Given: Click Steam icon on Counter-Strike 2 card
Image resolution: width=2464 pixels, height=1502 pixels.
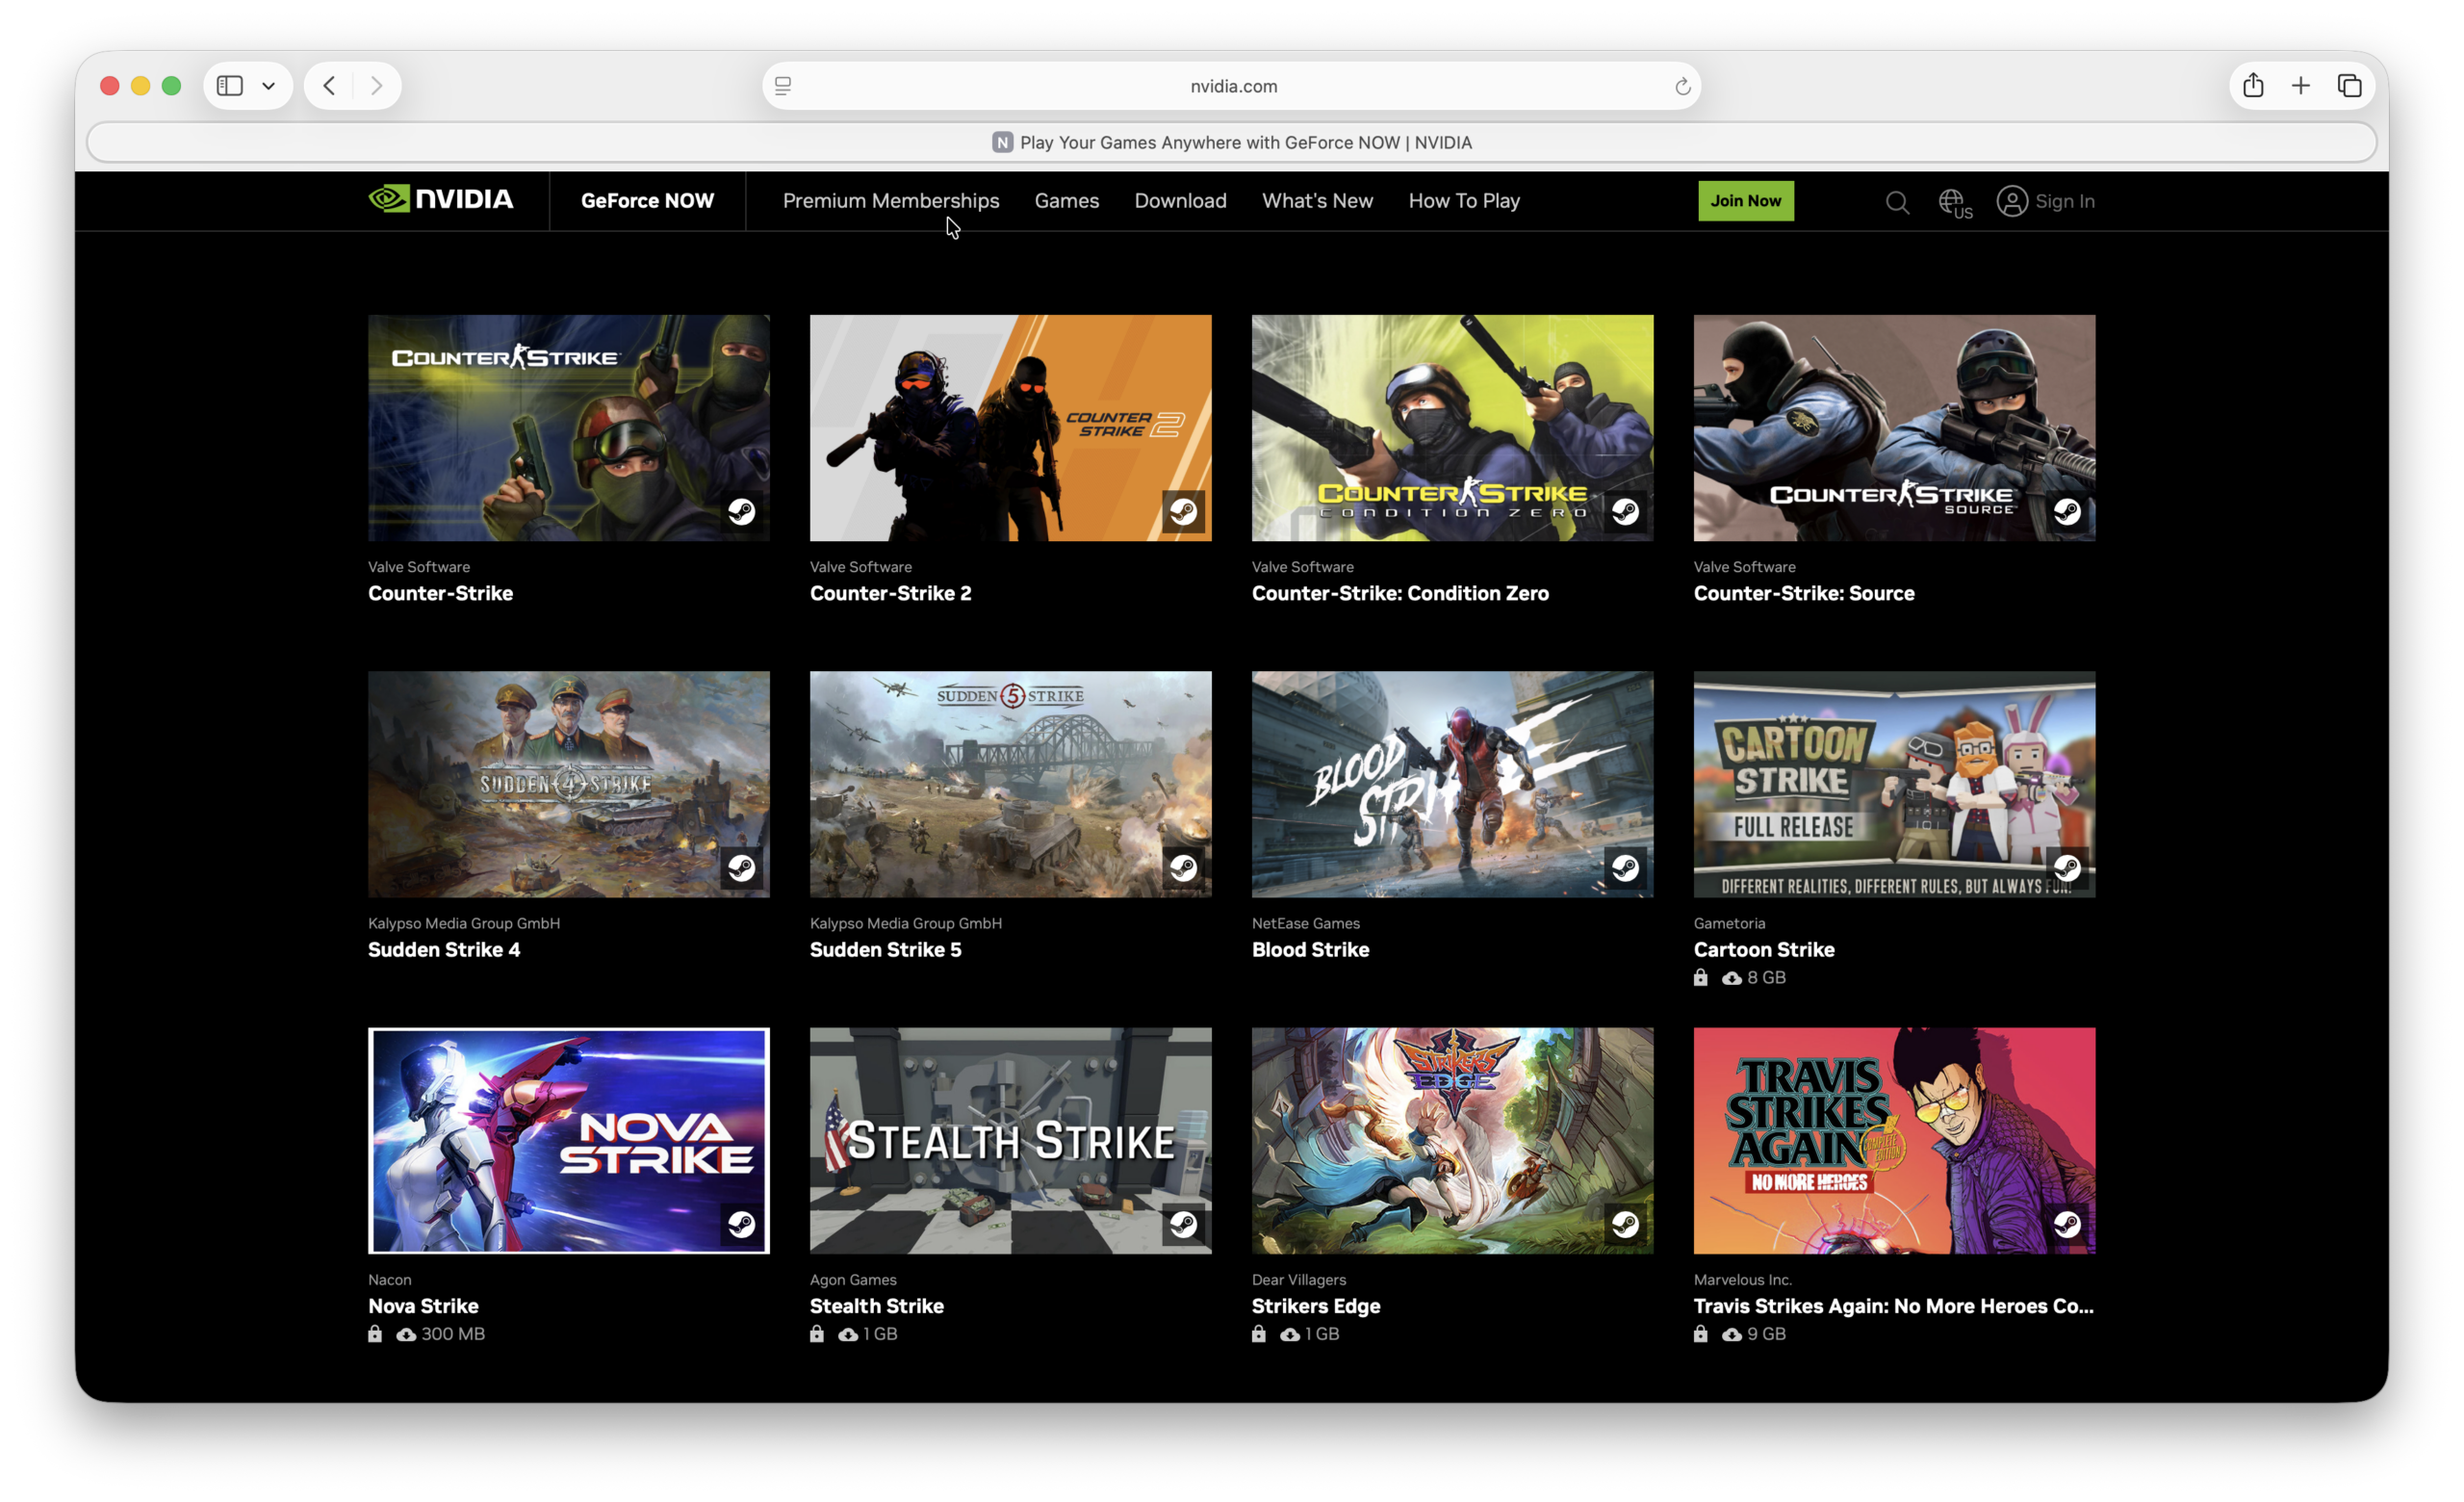Looking at the screenshot, I should (1183, 512).
